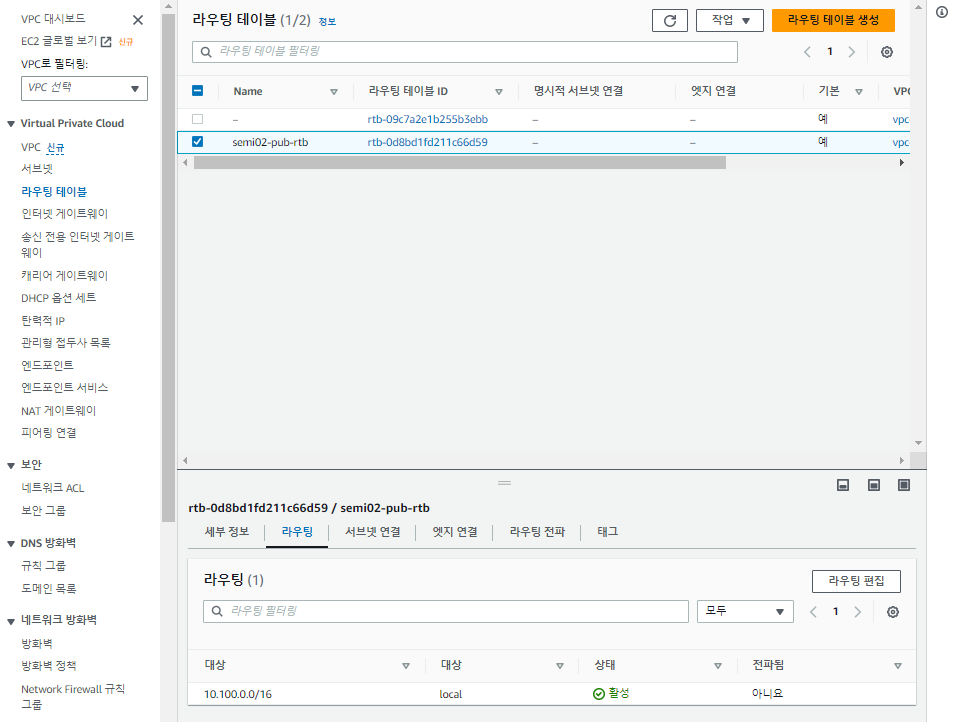Click 라우팅 테이블 생성 button

tap(833, 20)
